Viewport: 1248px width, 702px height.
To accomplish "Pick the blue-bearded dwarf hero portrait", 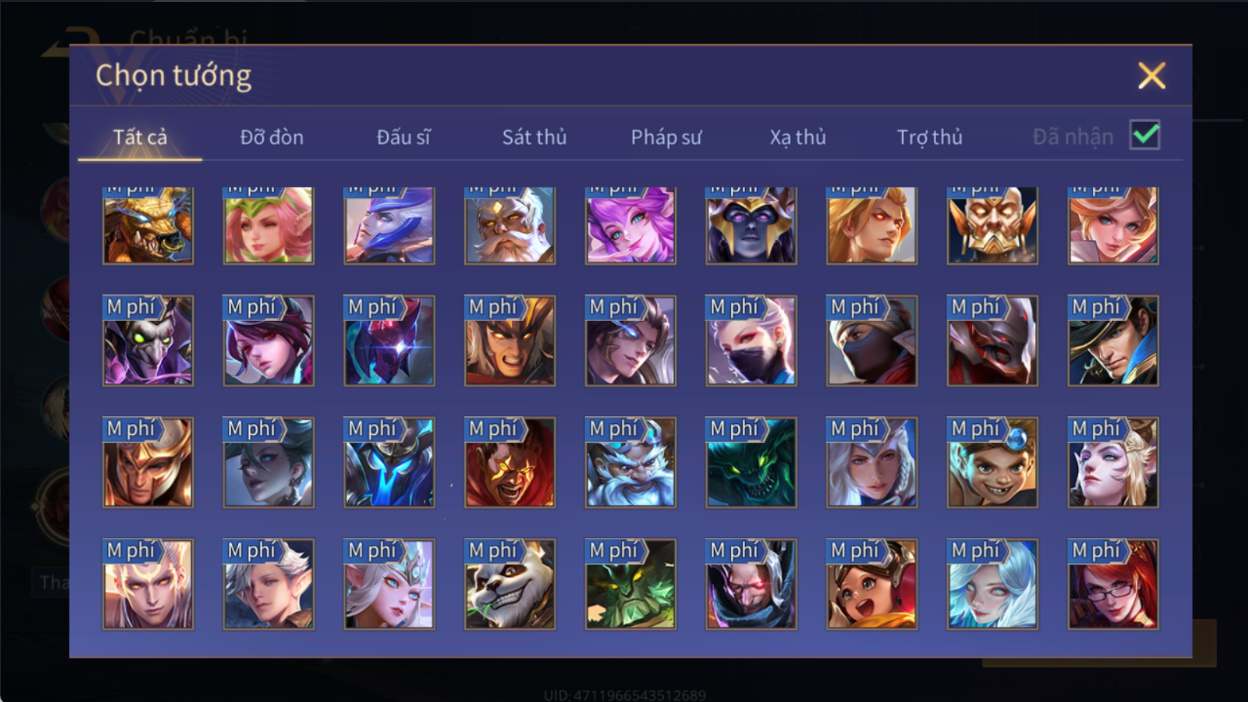I will (x=630, y=463).
